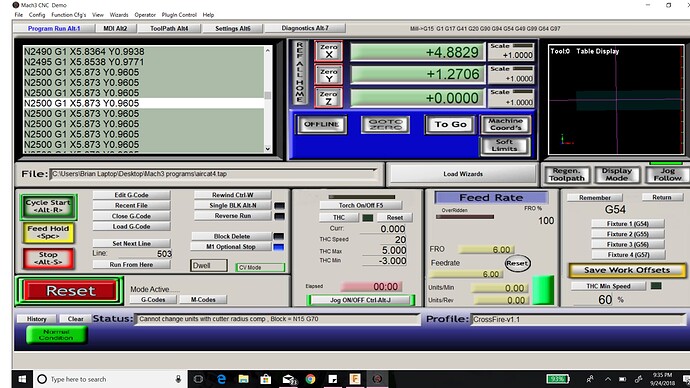This screenshot has height=388, width=690.
Task: Load a G-Code file
Action: (131, 227)
